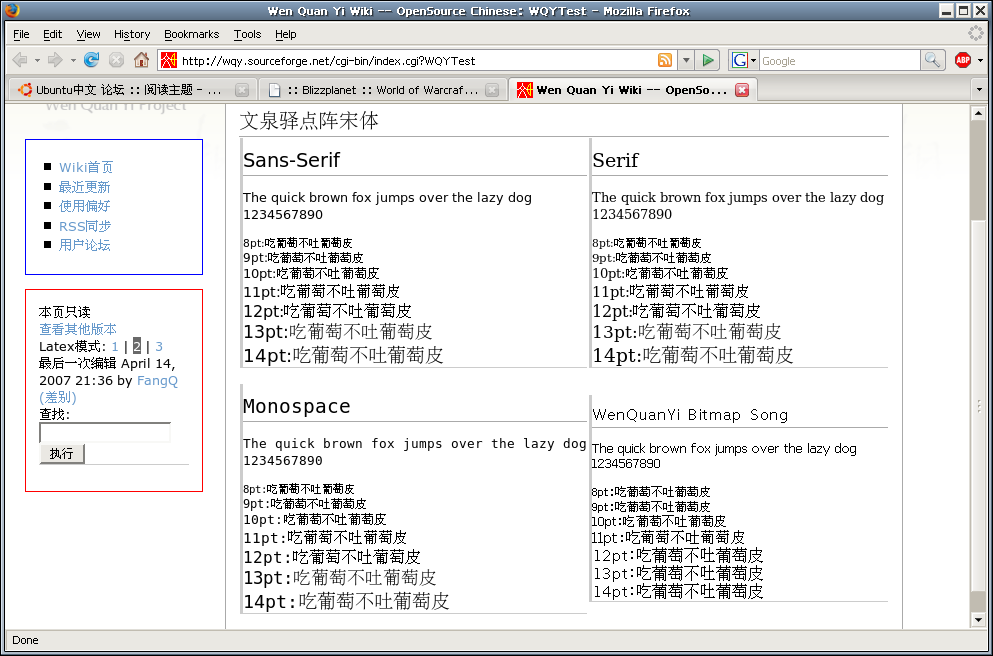
Task: Click the Stop loading button
Action: [116, 60]
